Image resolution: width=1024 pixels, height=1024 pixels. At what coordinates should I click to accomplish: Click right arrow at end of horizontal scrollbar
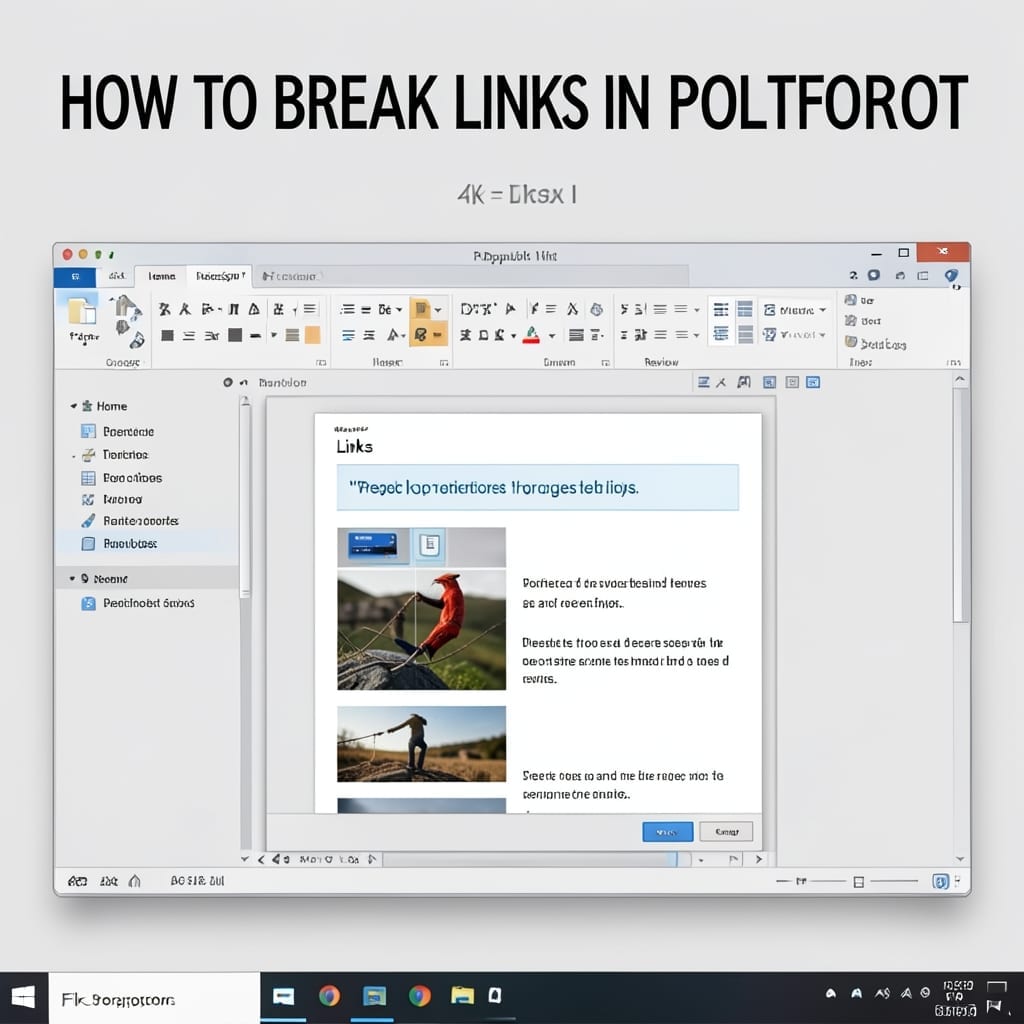click(x=759, y=859)
